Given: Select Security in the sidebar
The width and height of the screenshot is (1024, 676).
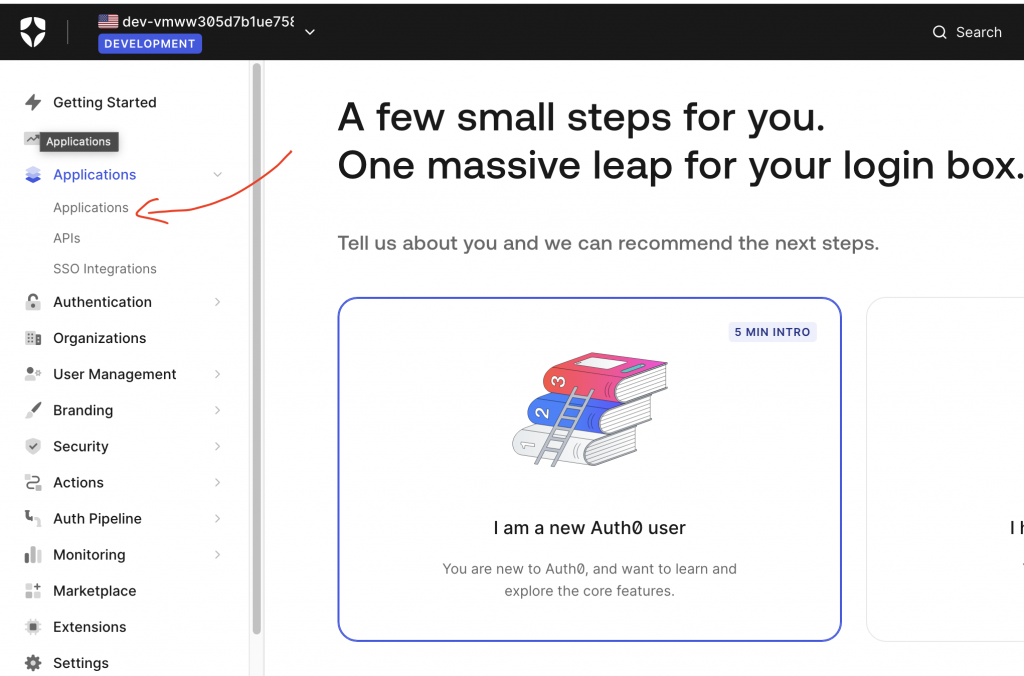Looking at the screenshot, I should tap(81, 446).
